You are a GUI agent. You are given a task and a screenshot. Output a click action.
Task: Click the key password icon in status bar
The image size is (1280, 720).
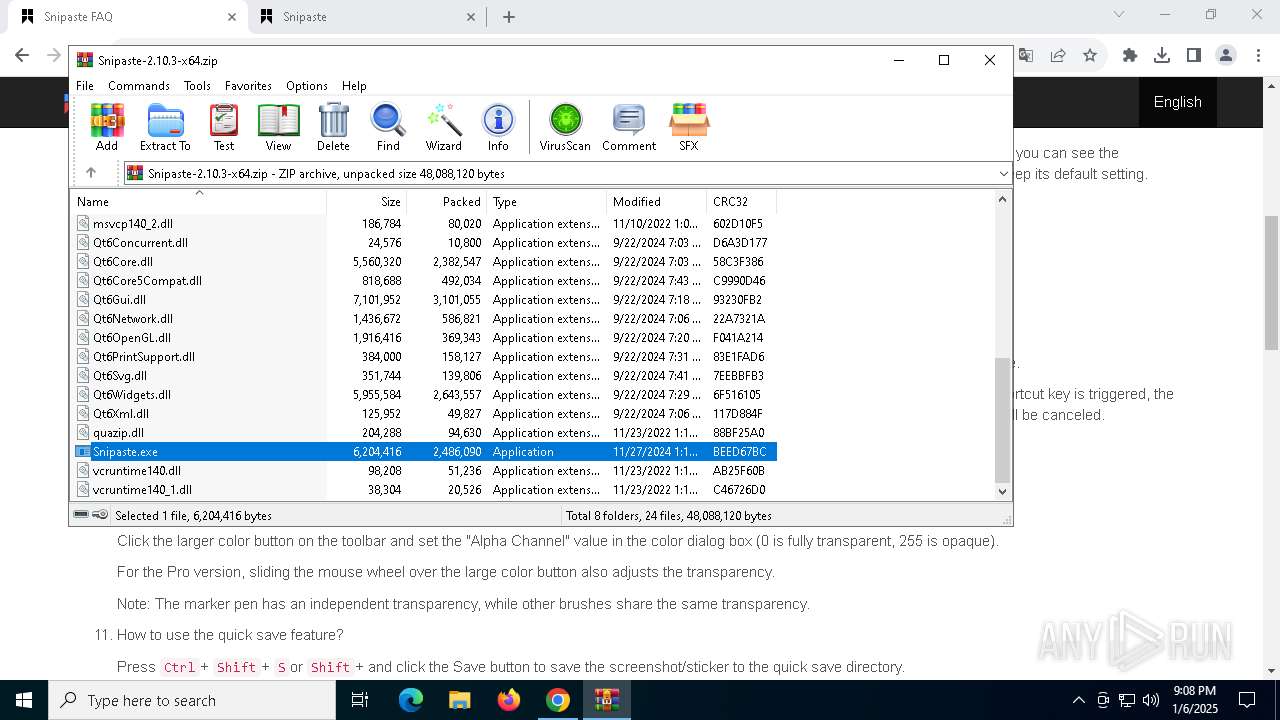click(x=100, y=515)
